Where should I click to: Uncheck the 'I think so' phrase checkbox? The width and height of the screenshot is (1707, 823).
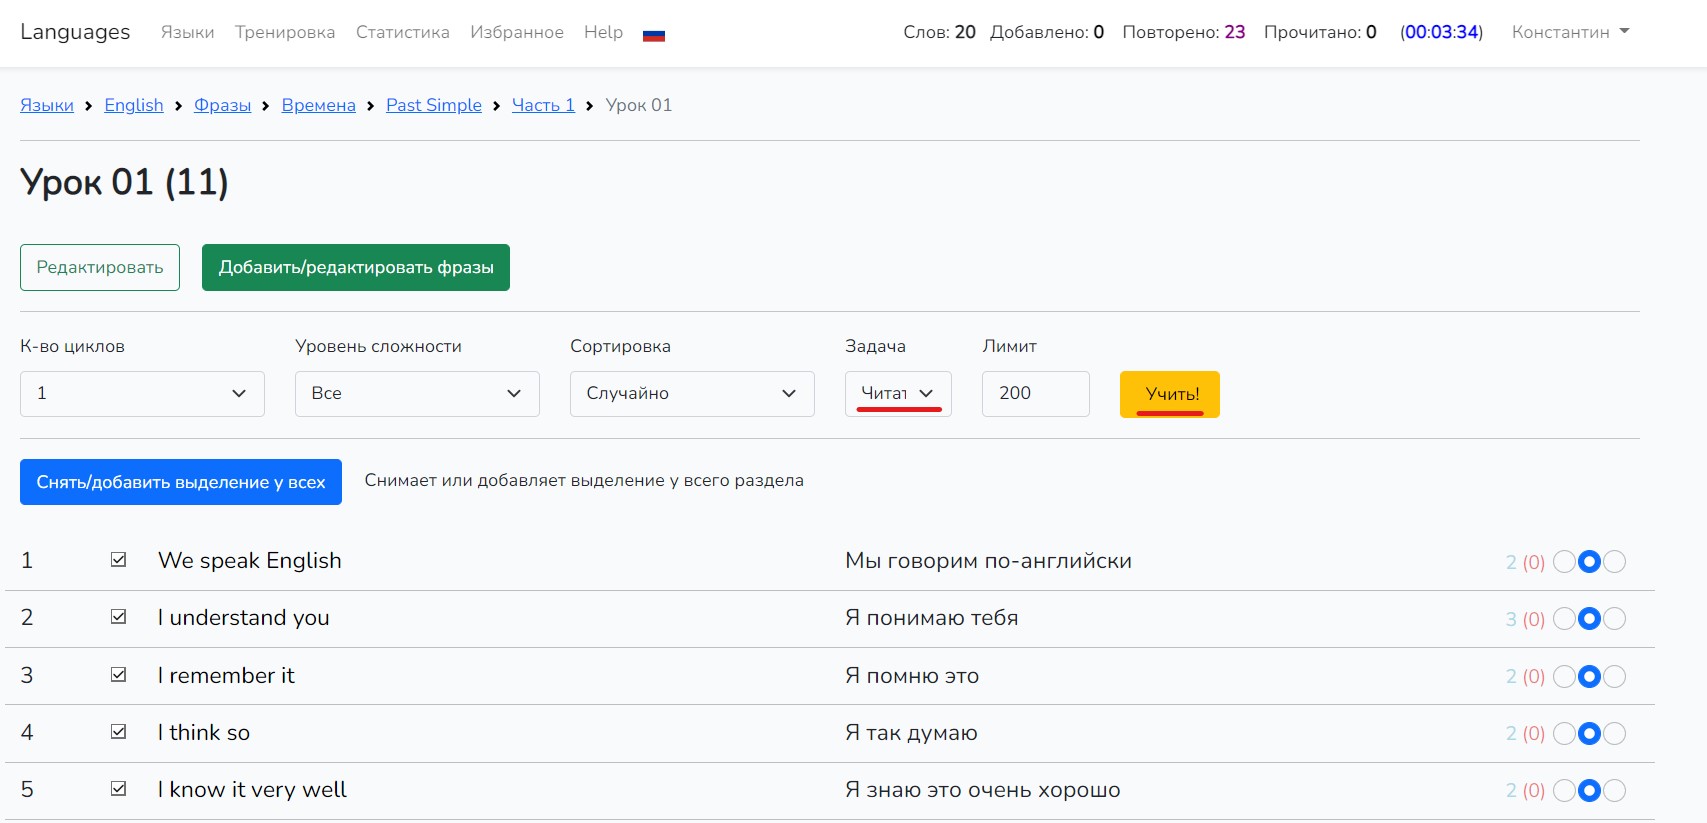click(x=119, y=732)
